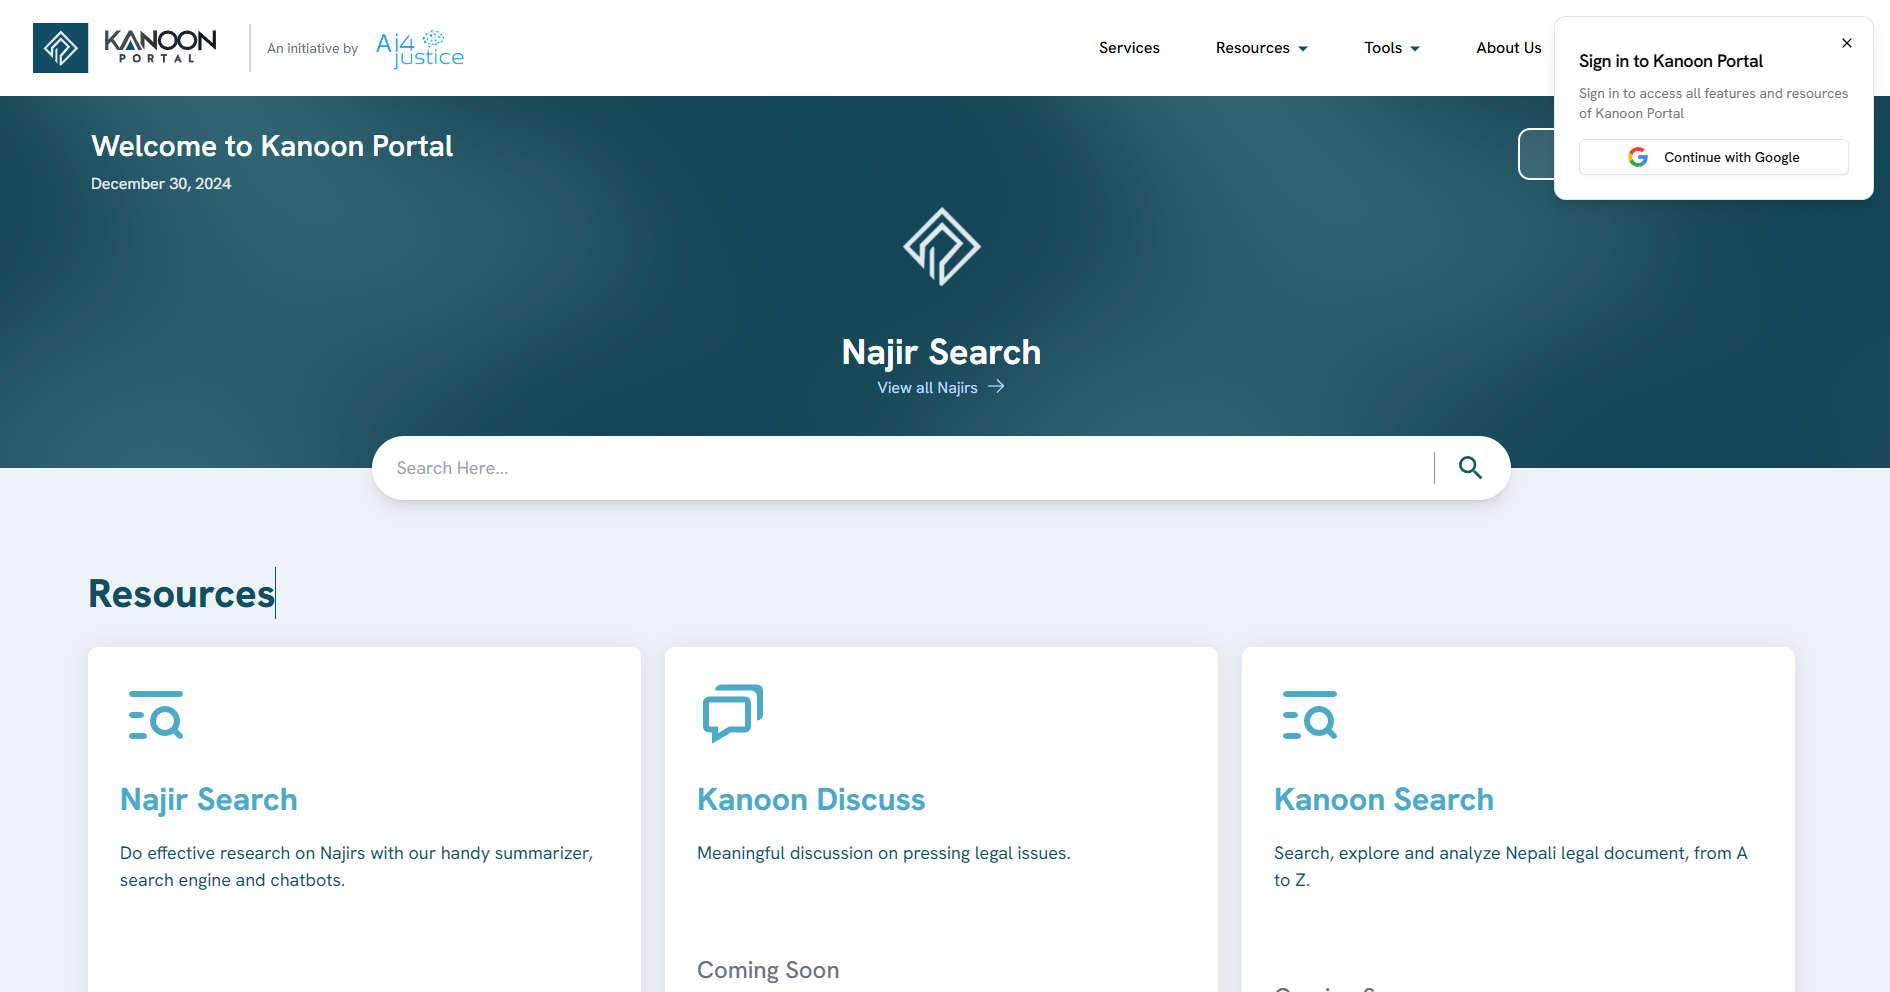Click the Google logo in the sign-in dialog
The height and width of the screenshot is (992, 1890).
tap(1637, 157)
